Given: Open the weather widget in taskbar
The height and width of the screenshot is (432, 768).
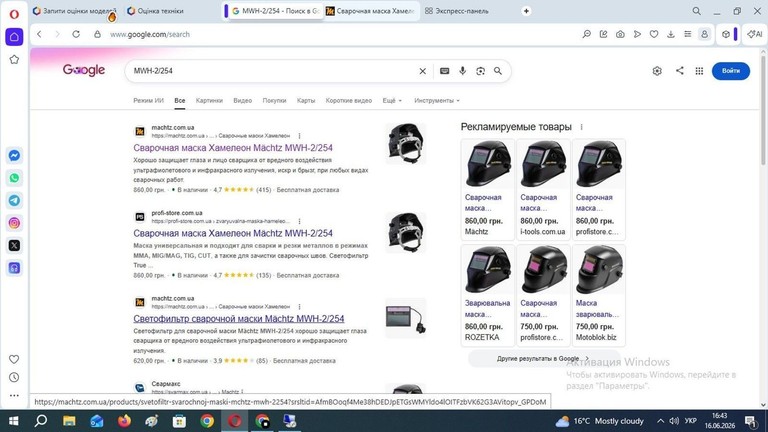Looking at the screenshot, I should (600, 421).
